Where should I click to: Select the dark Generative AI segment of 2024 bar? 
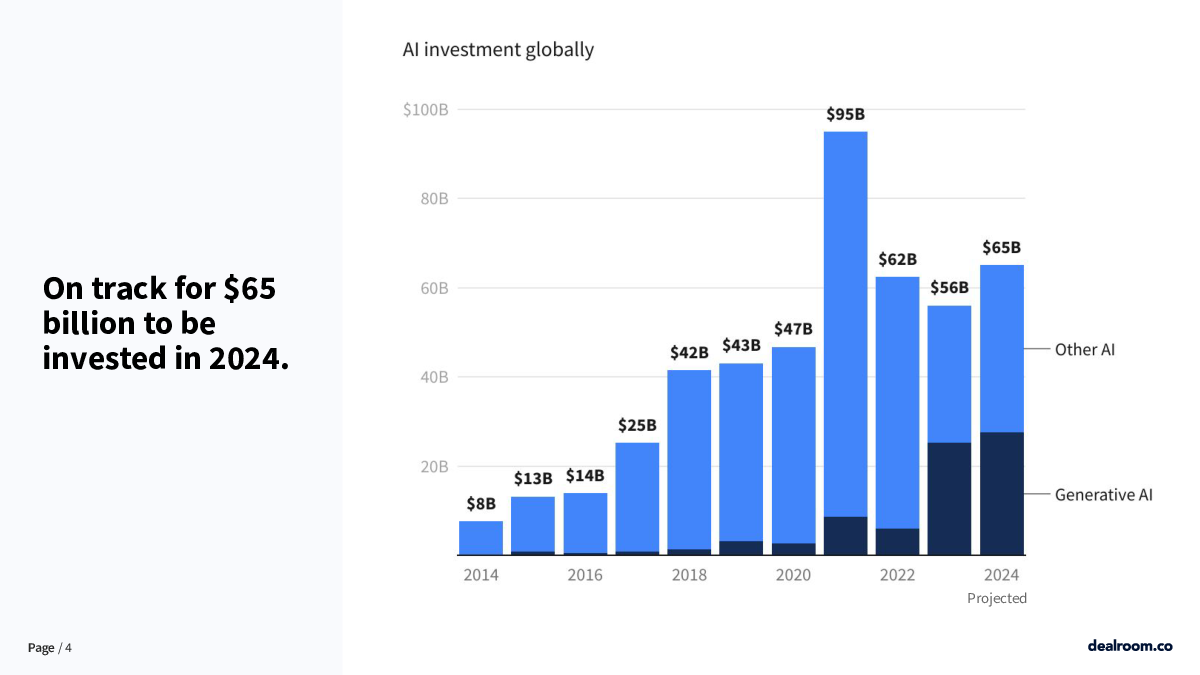pyautogui.click(x=1002, y=493)
